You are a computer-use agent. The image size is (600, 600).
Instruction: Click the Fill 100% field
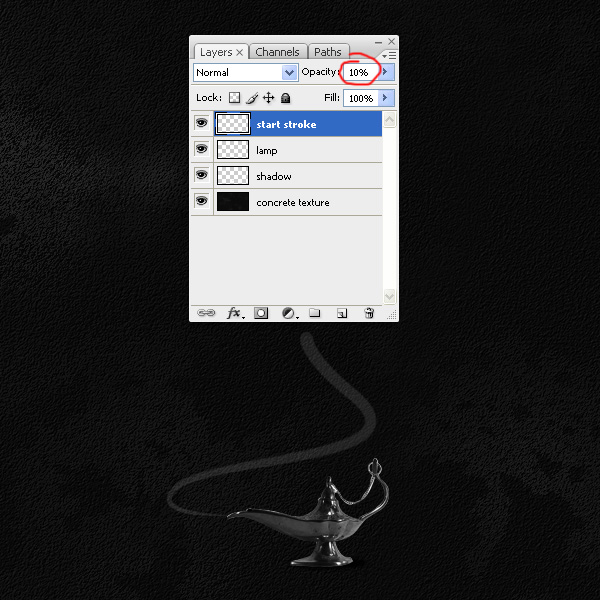point(361,98)
